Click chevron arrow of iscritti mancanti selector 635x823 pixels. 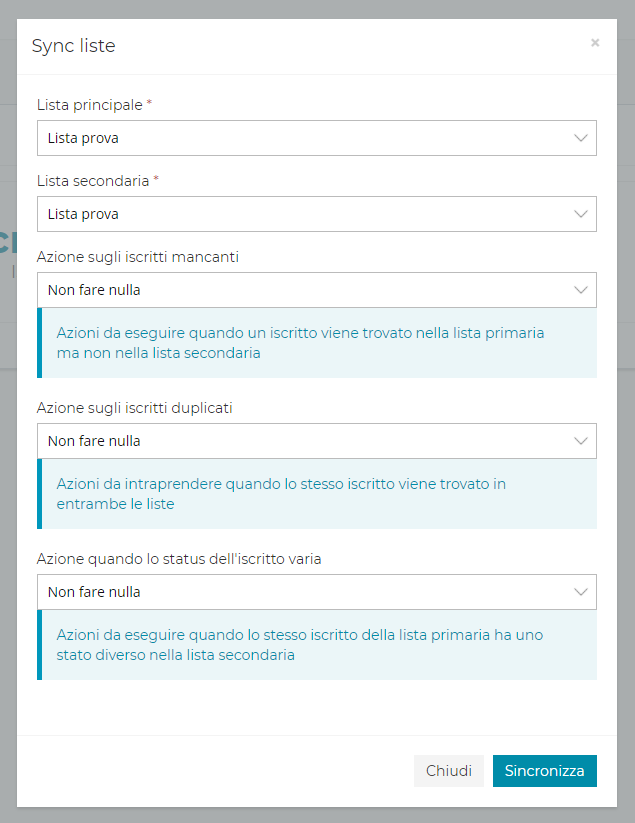coord(581,290)
